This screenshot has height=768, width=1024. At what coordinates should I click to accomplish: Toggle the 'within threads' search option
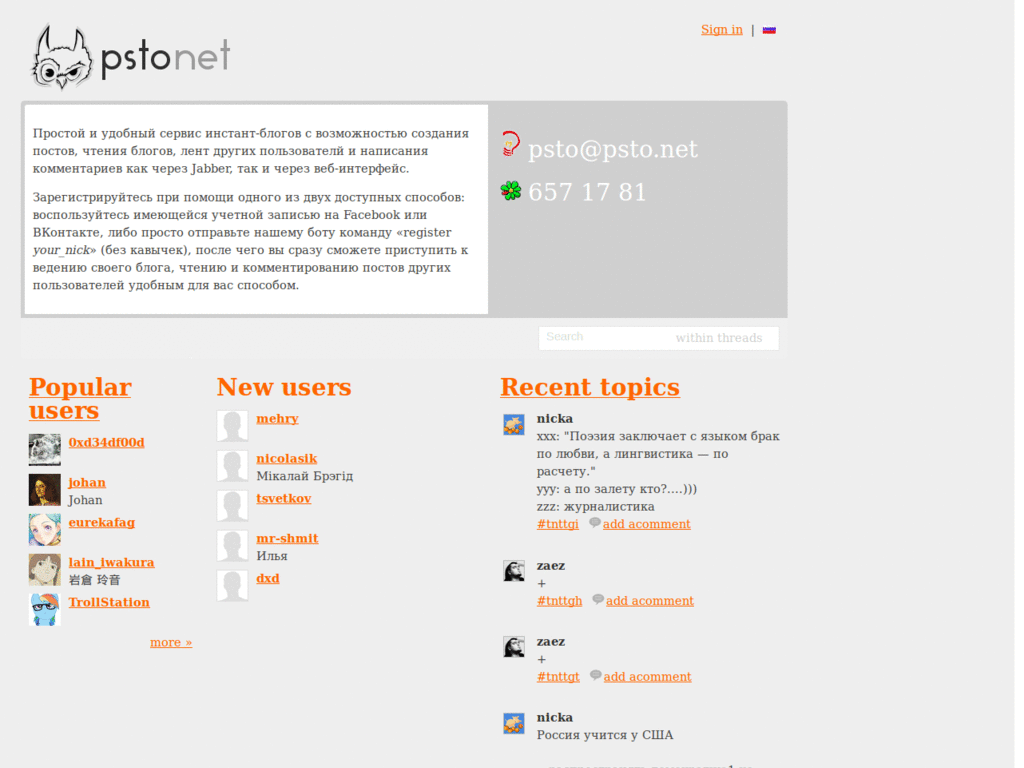click(719, 337)
